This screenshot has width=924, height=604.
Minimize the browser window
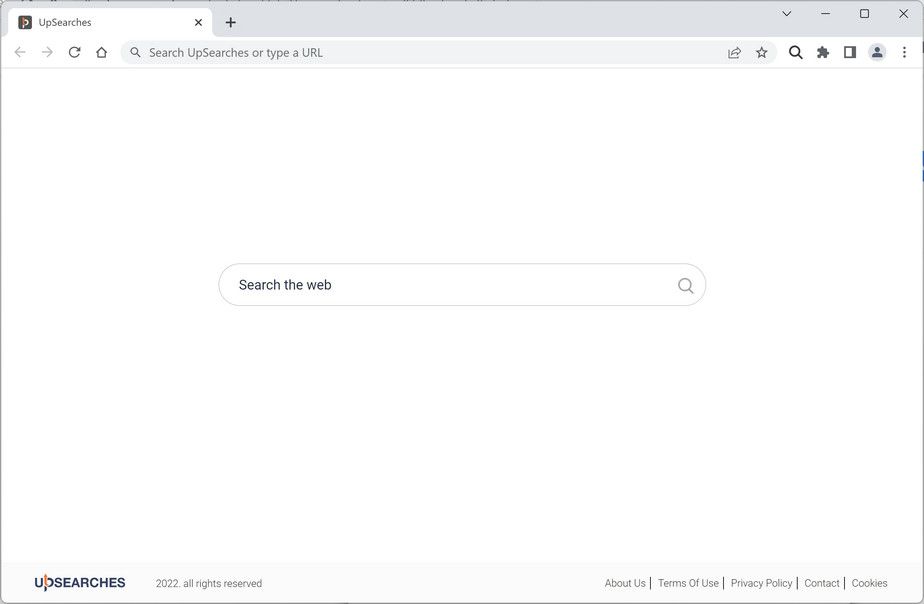click(826, 14)
